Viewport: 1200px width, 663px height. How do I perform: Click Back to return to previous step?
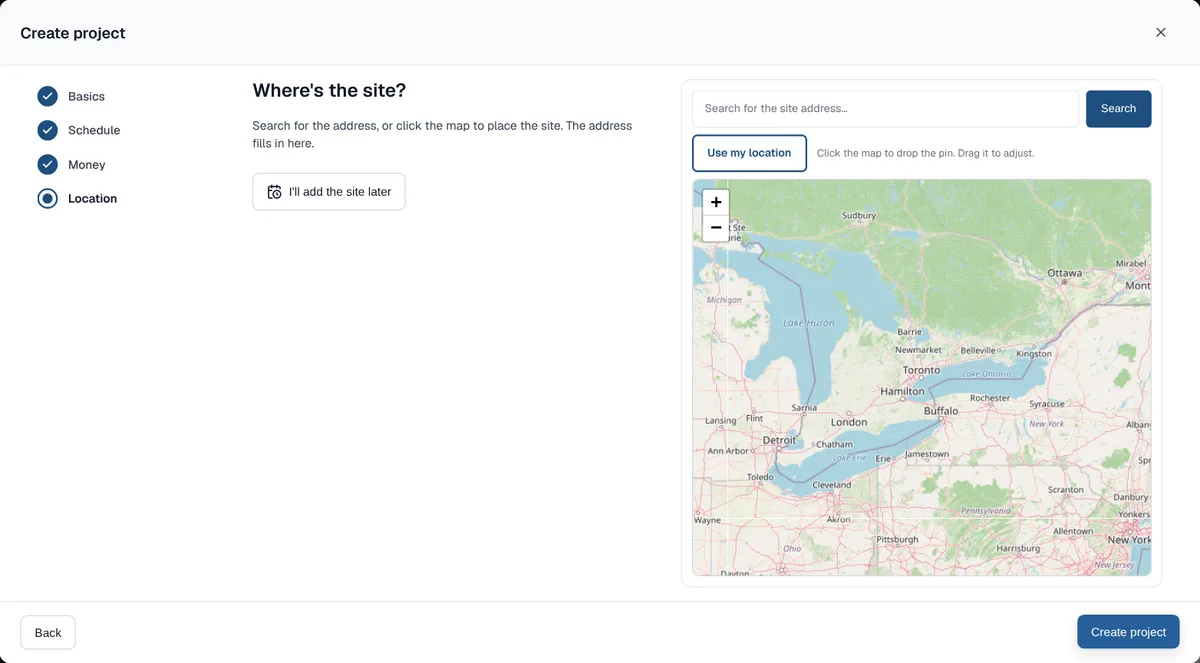[48, 632]
